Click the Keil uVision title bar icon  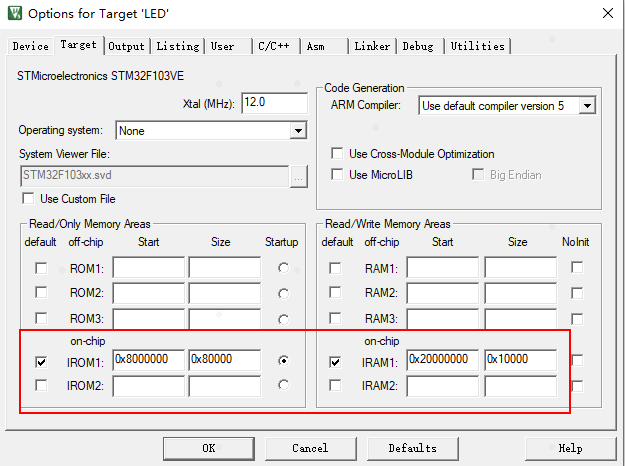pyautogui.click(x=15, y=13)
